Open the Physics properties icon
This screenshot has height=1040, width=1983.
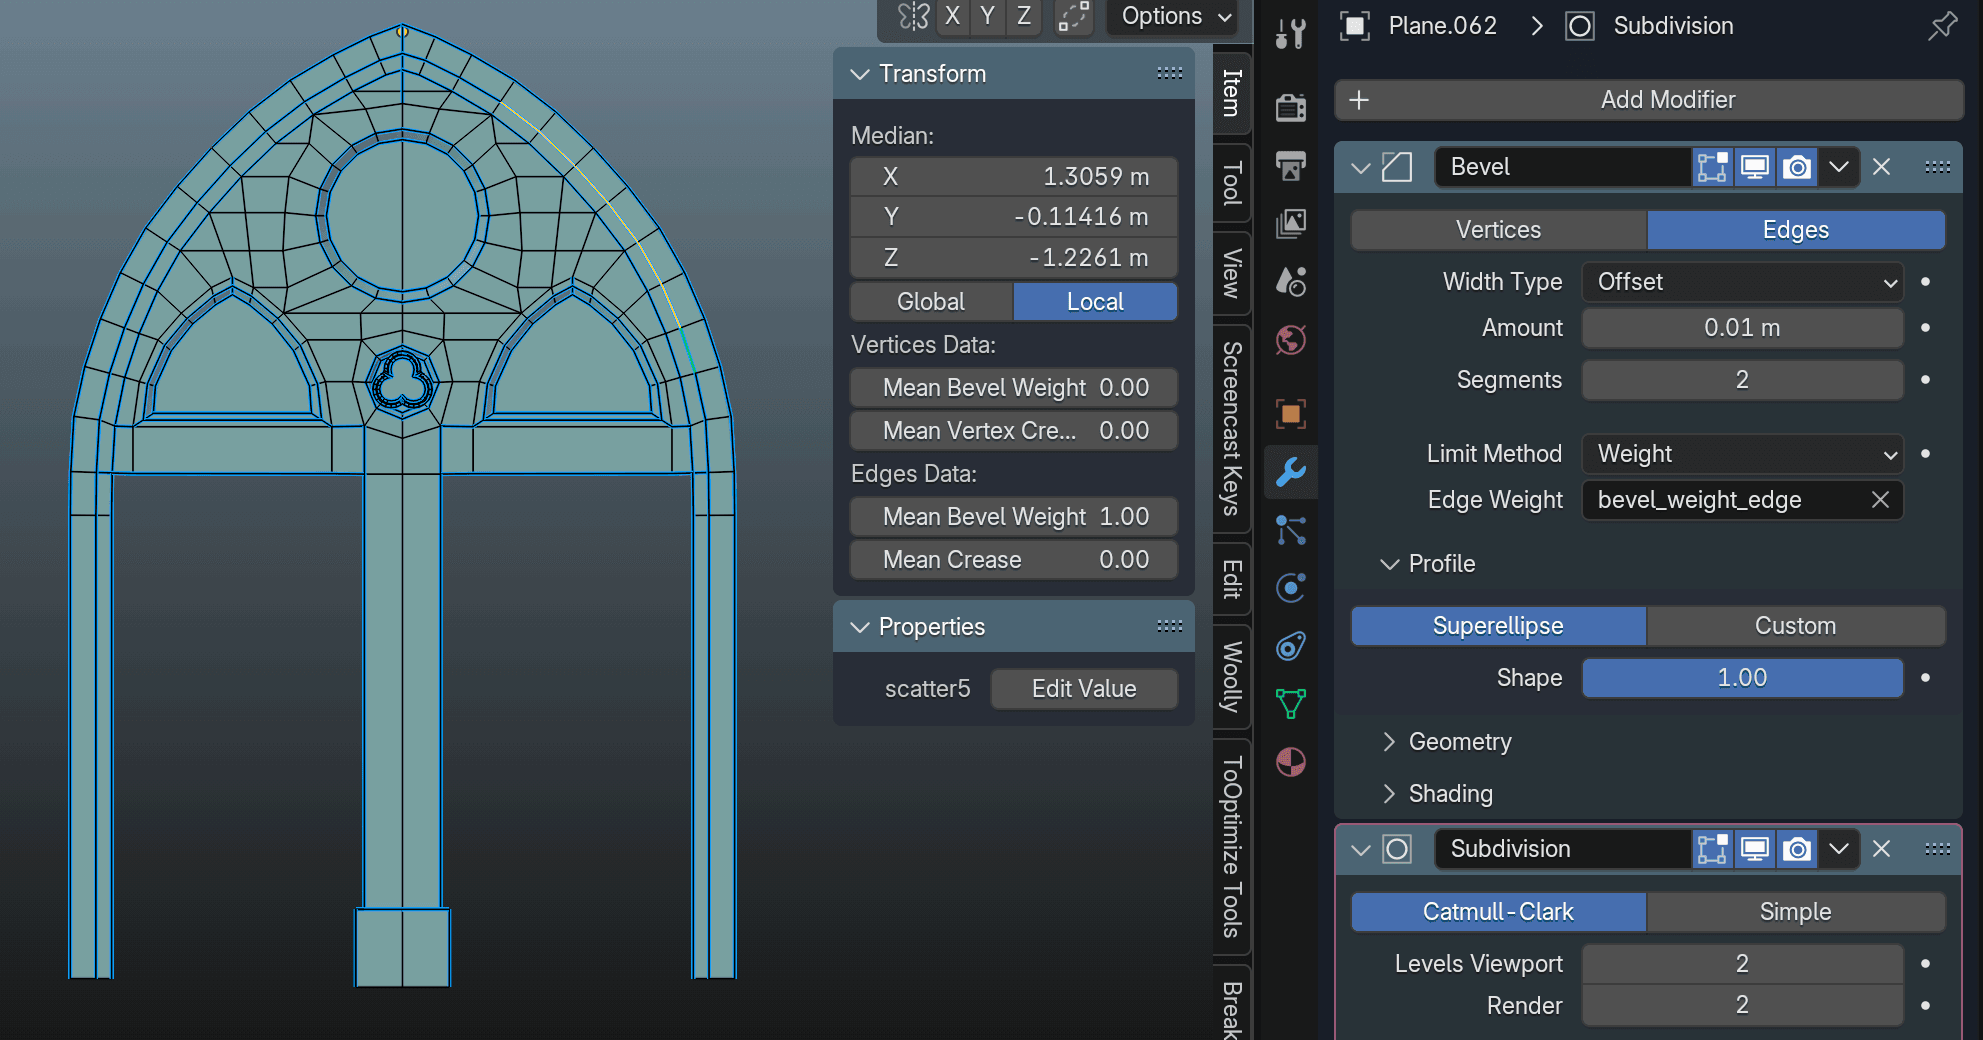1290,587
